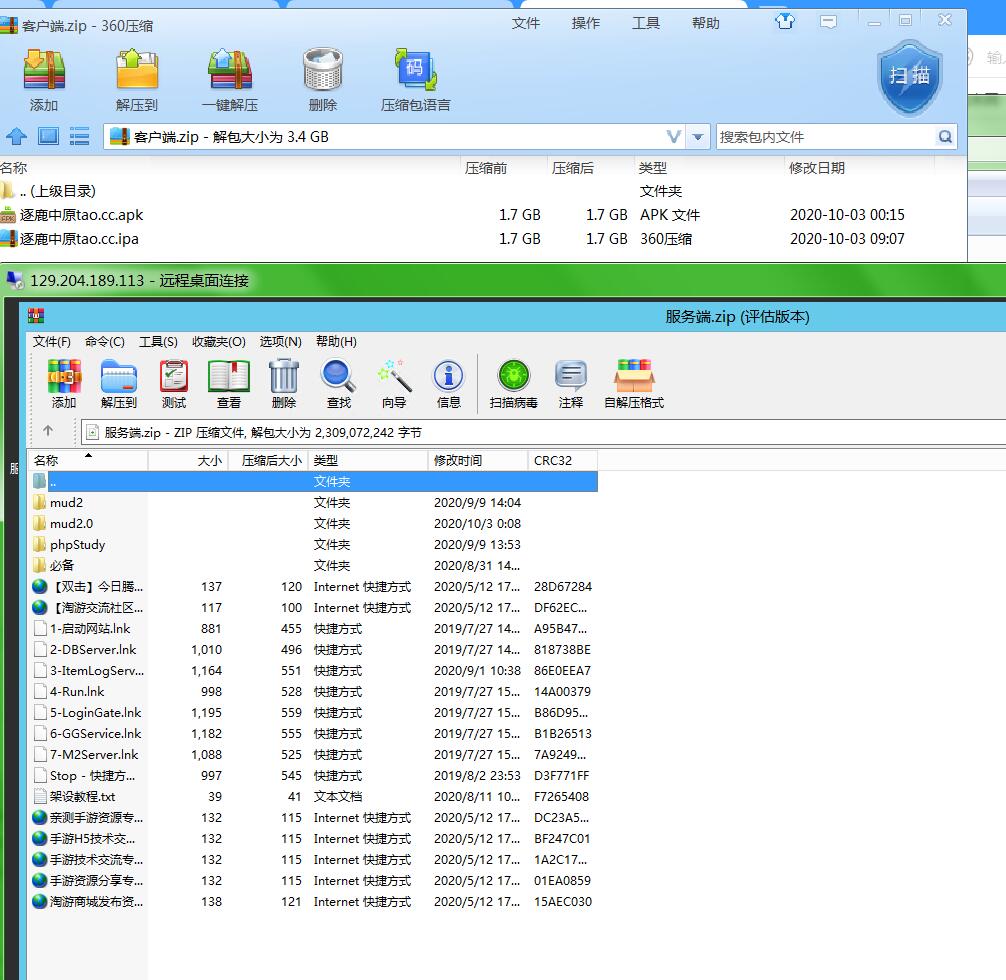Switch to the large icon view button
The image size is (1006, 980).
point(48,136)
